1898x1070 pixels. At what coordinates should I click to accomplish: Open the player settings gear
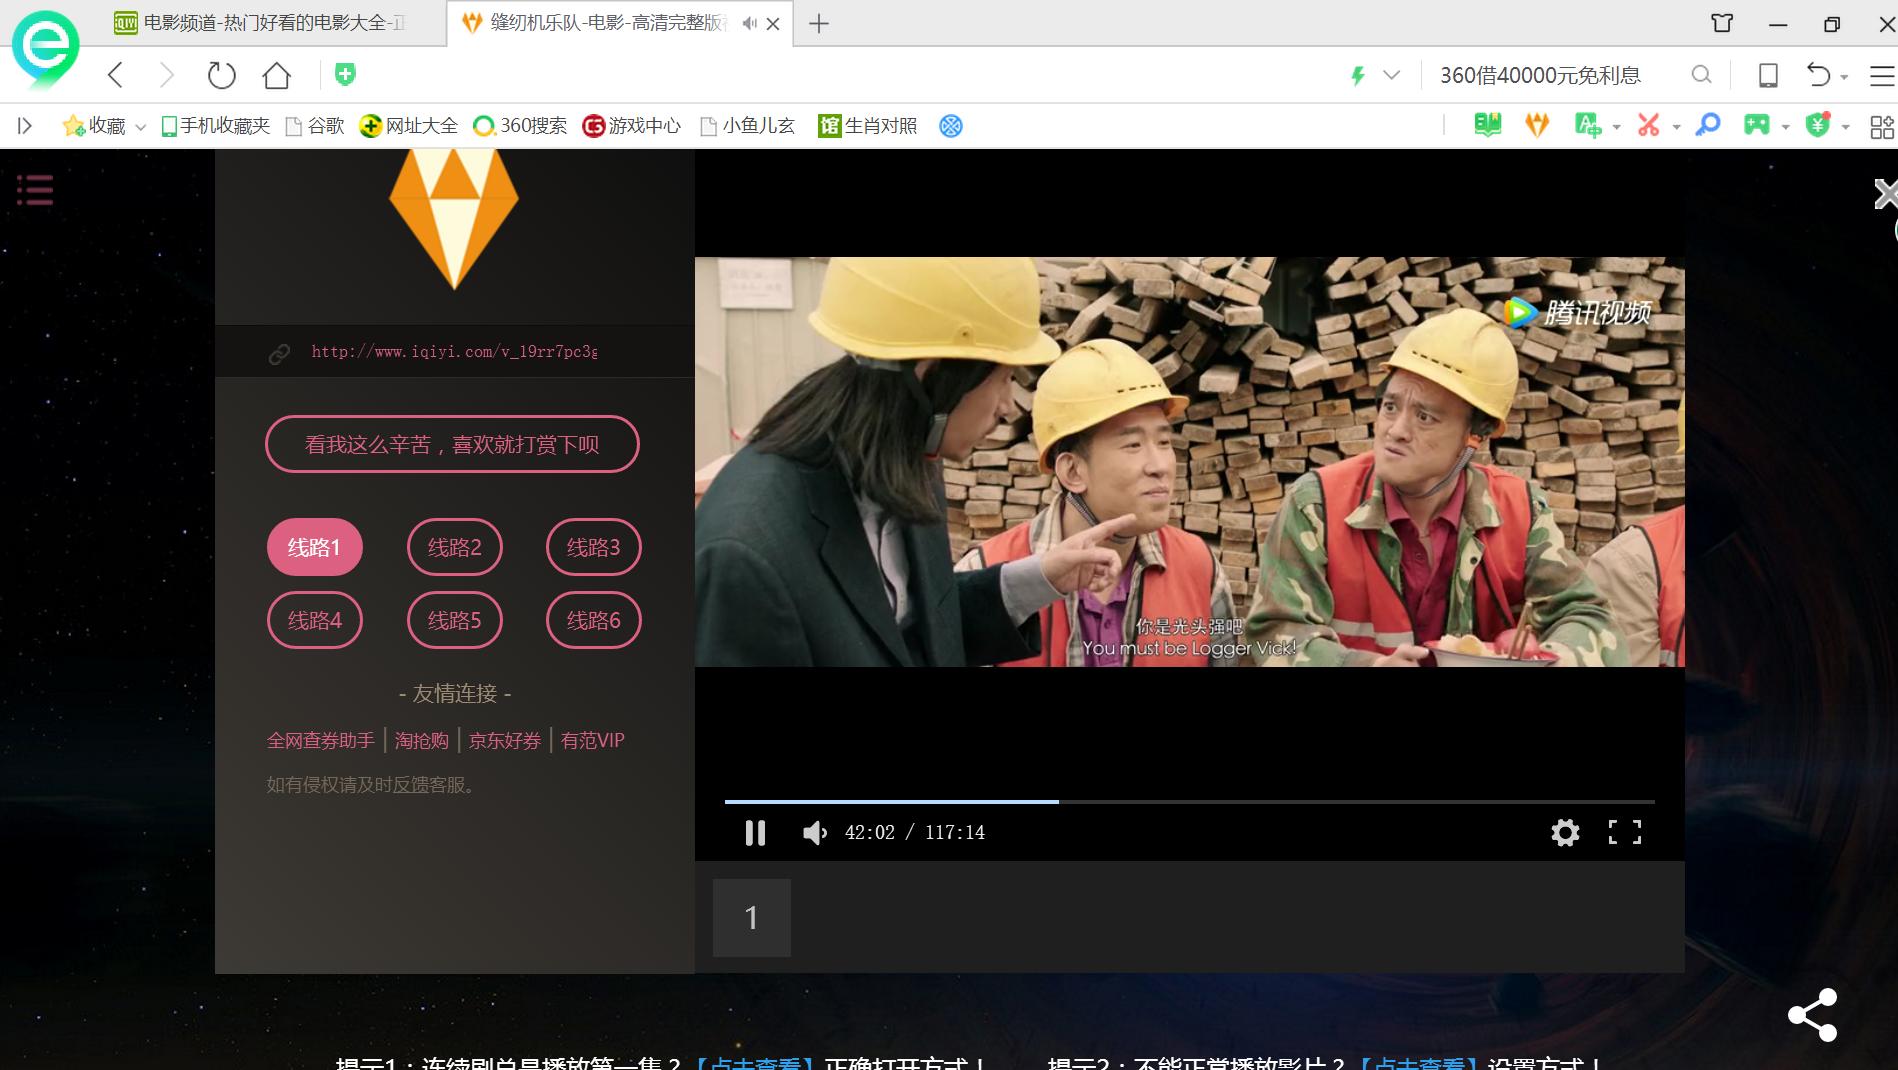click(x=1565, y=832)
